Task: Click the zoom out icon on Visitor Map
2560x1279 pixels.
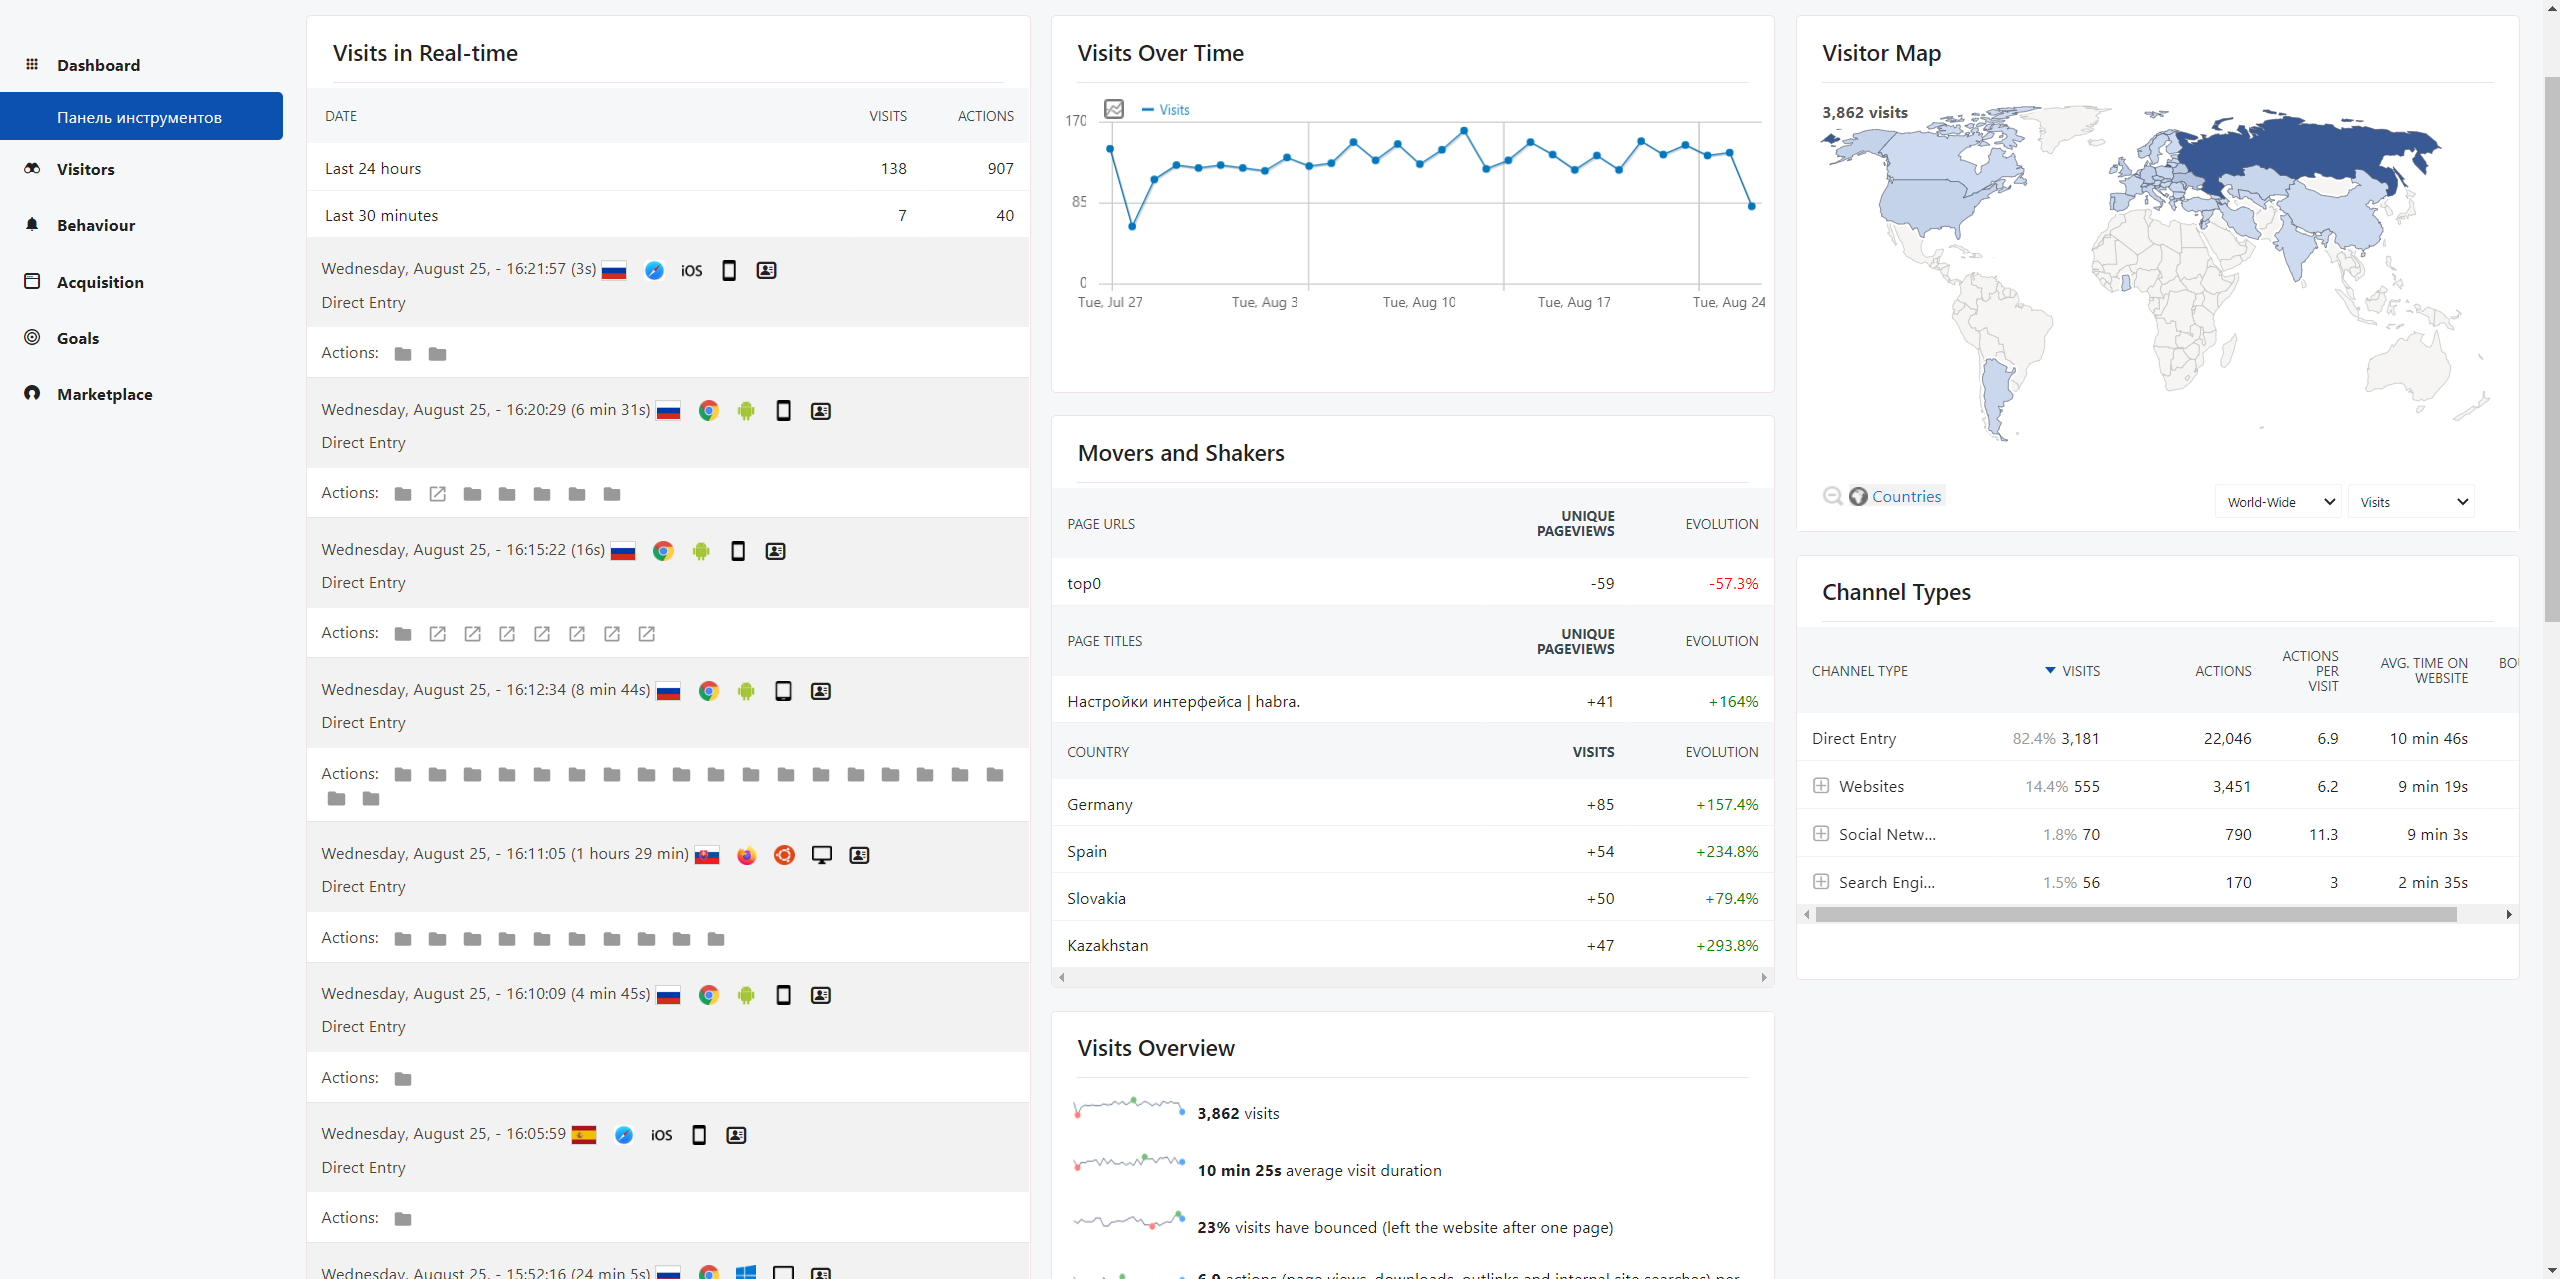Action: pyautogui.click(x=1833, y=496)
